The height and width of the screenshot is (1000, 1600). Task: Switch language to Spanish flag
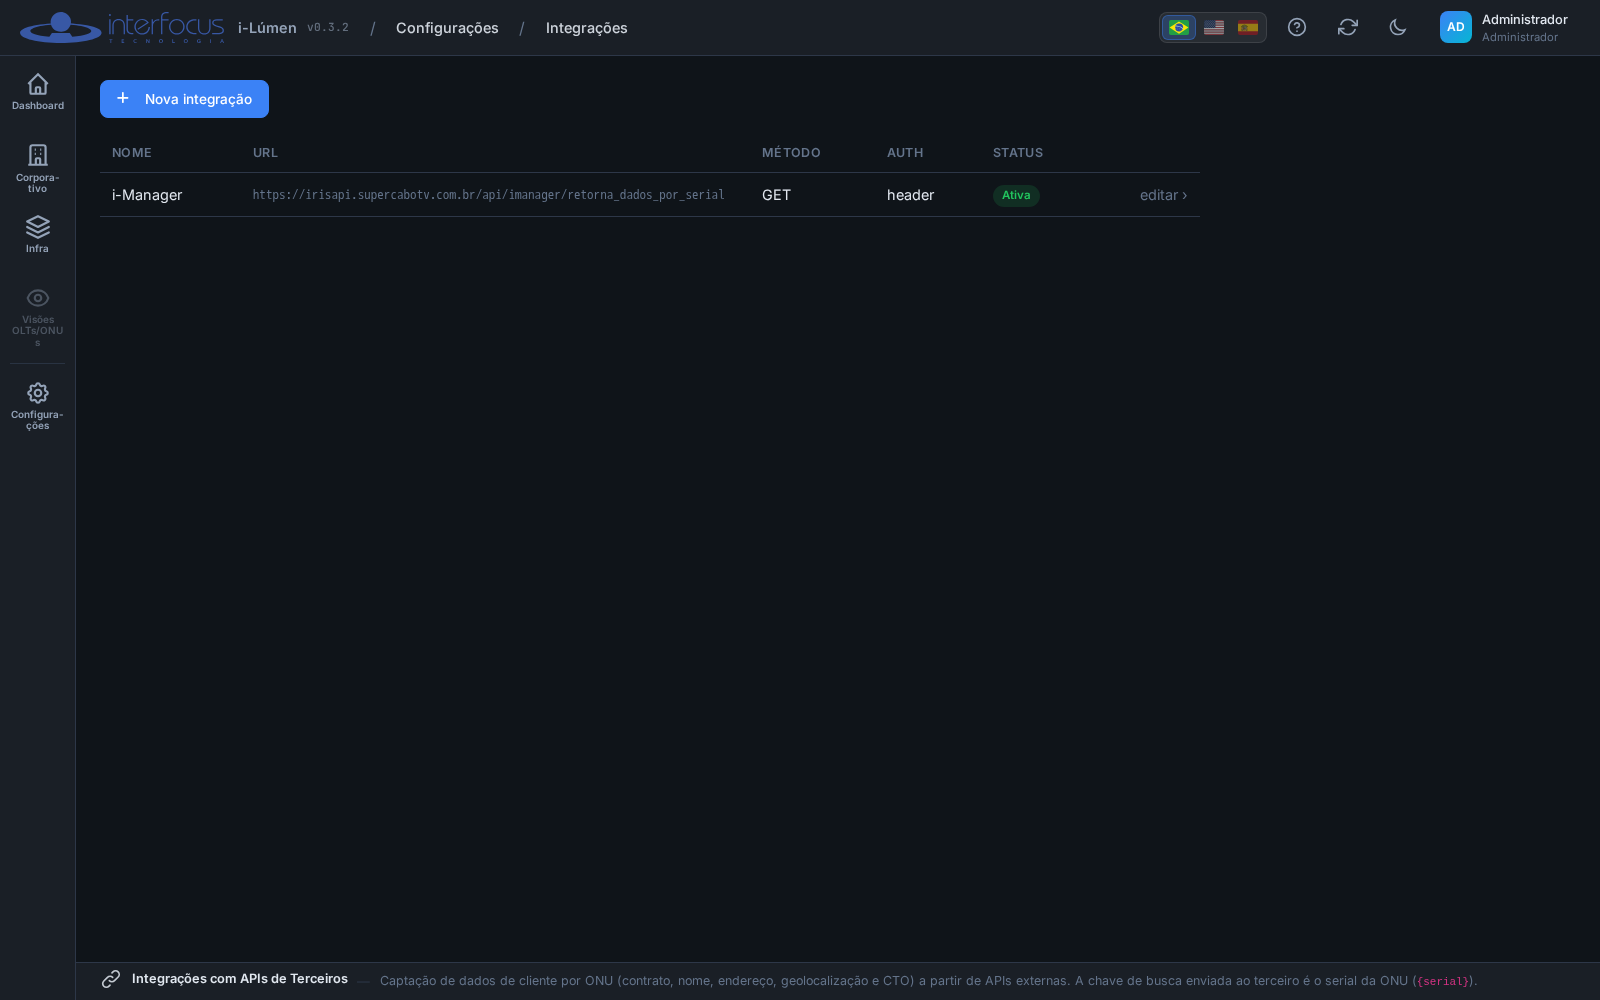[x=1248, y=27]
